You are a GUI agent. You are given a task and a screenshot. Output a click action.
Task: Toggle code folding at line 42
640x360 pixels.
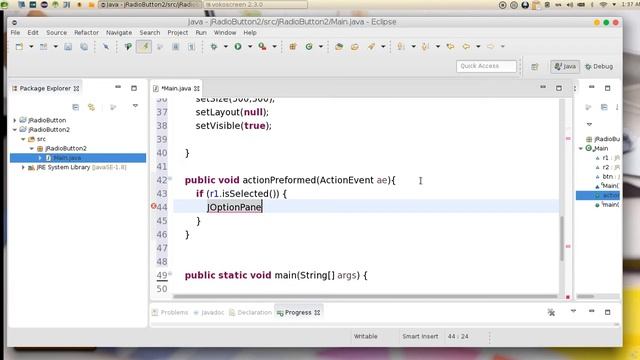coord(170,178)
